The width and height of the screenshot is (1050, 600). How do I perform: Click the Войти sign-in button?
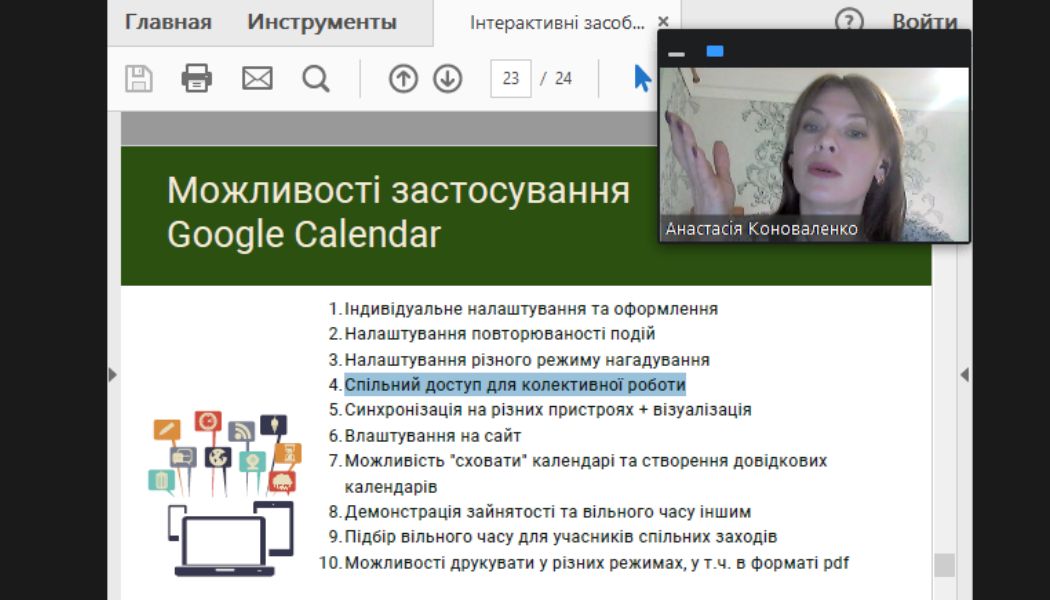point(924,22)
